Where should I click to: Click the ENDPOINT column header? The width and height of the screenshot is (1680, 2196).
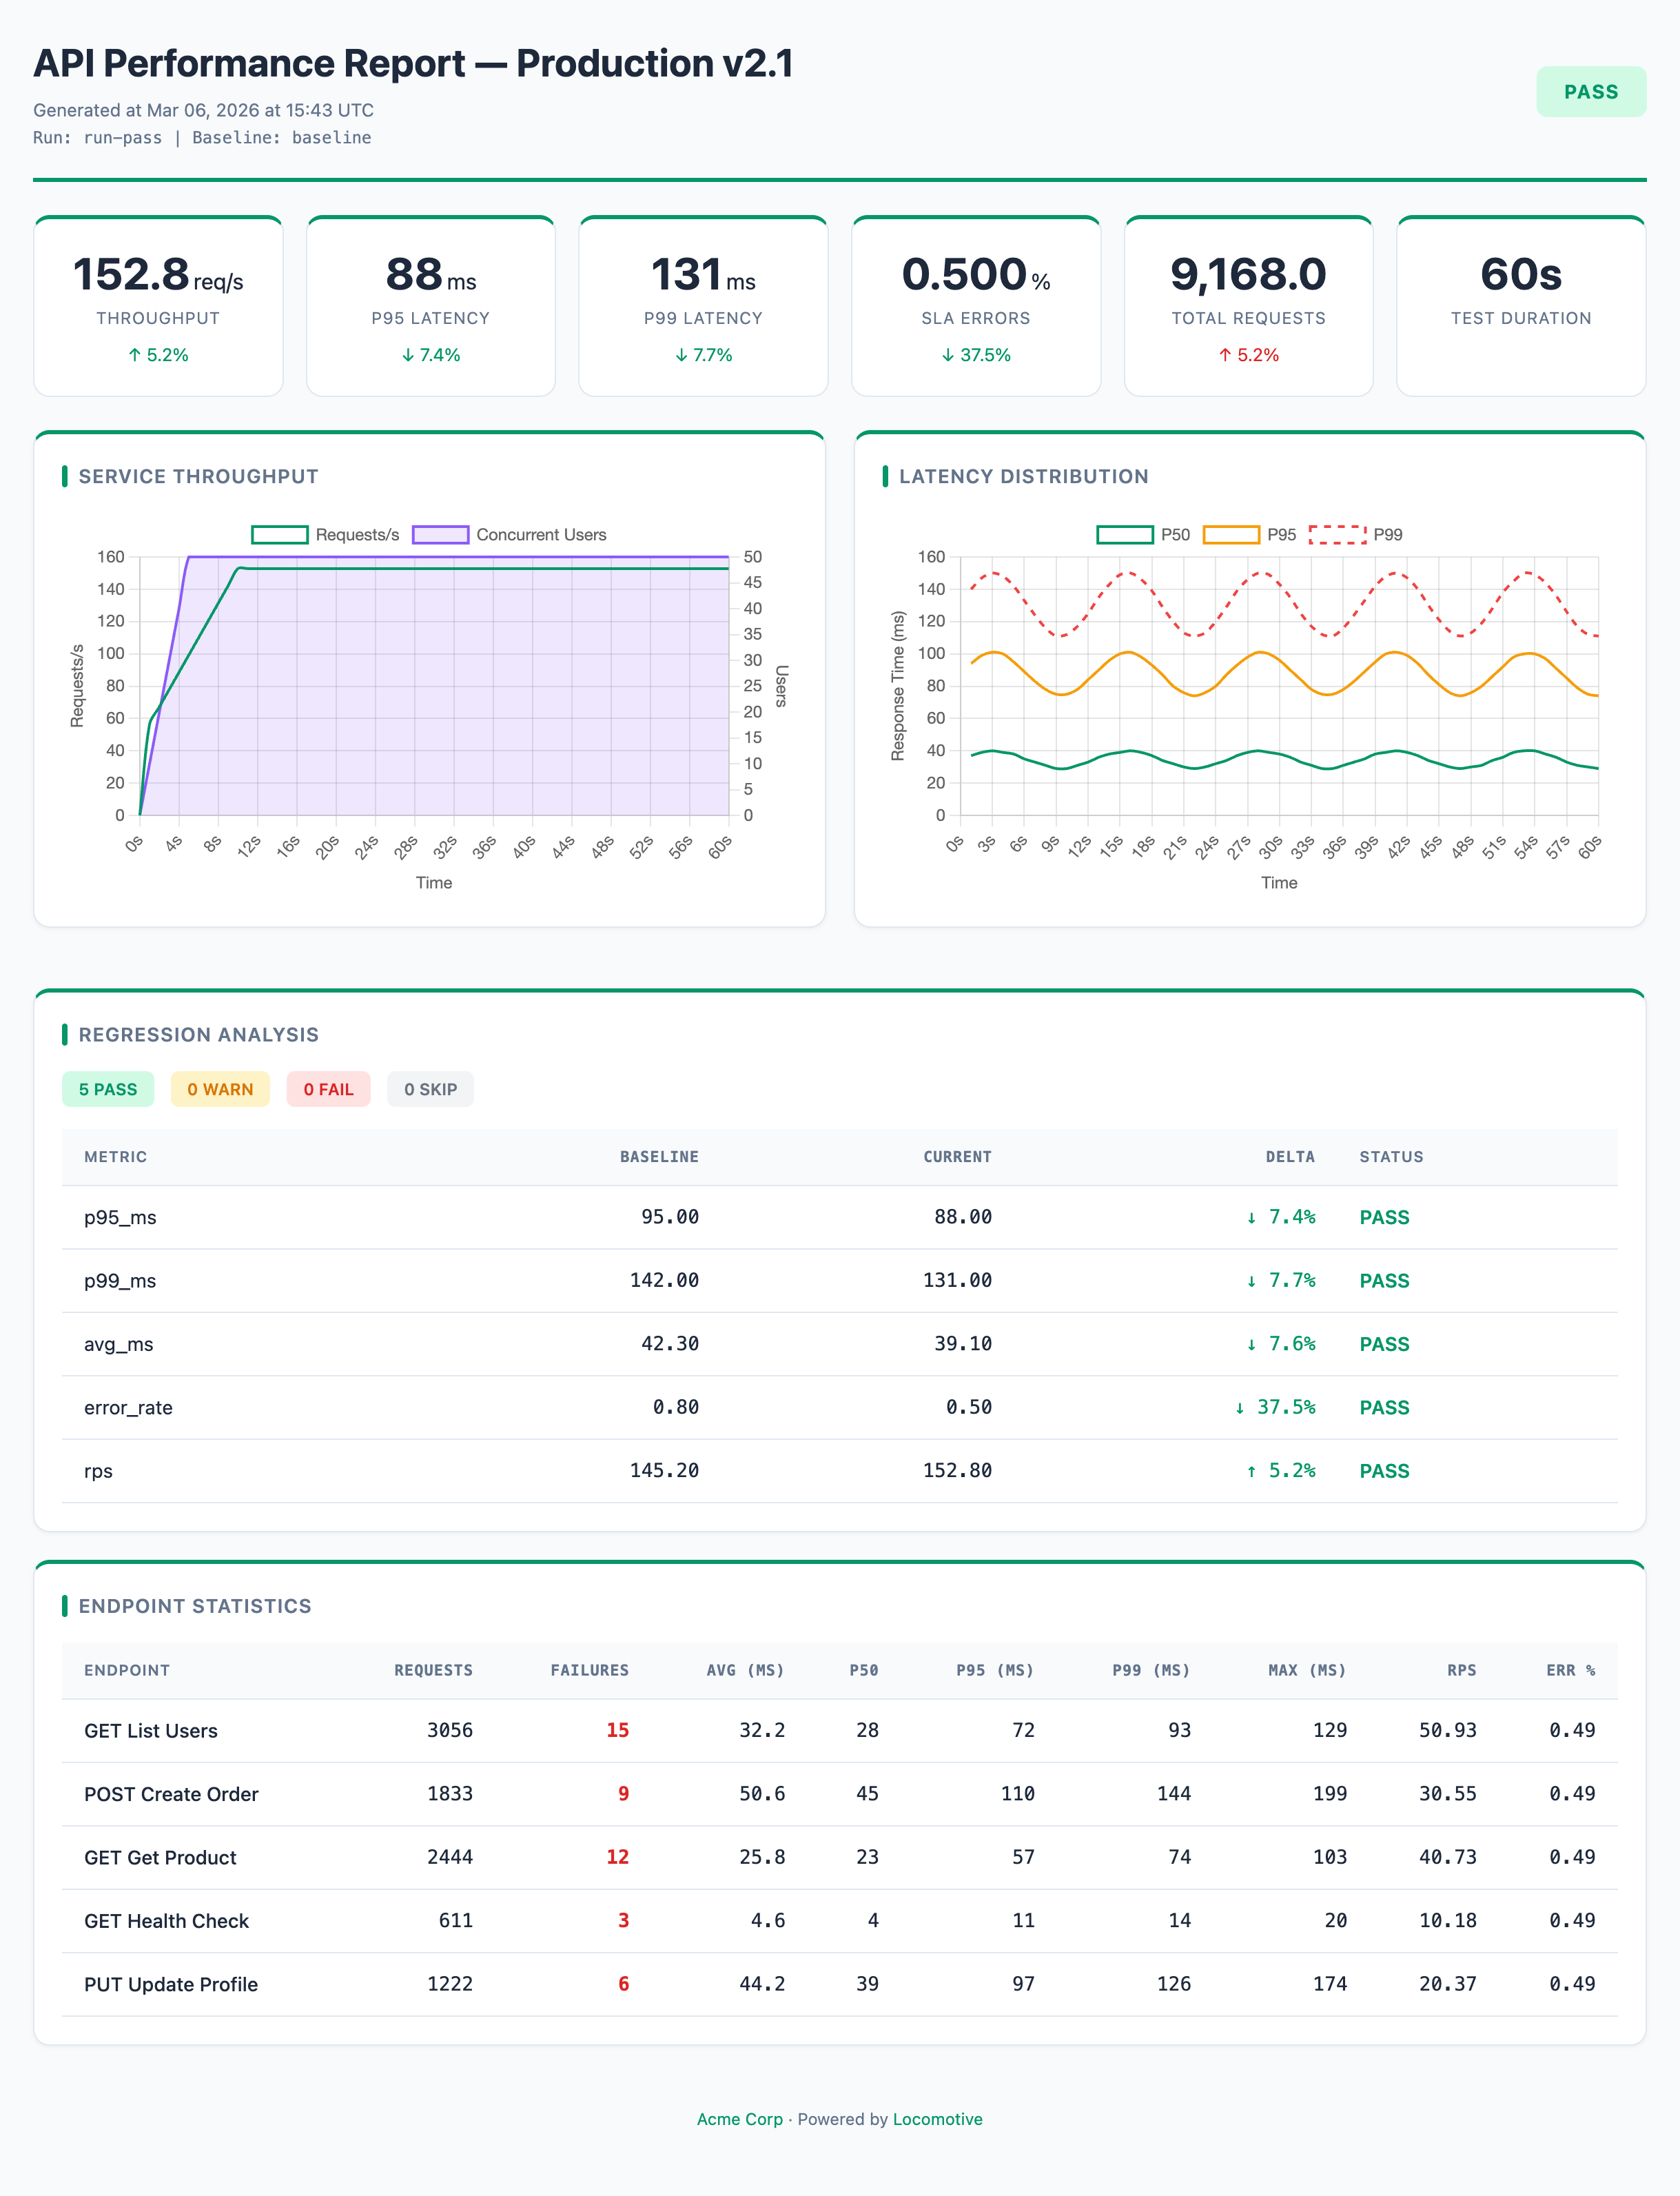coord(127,1670)
